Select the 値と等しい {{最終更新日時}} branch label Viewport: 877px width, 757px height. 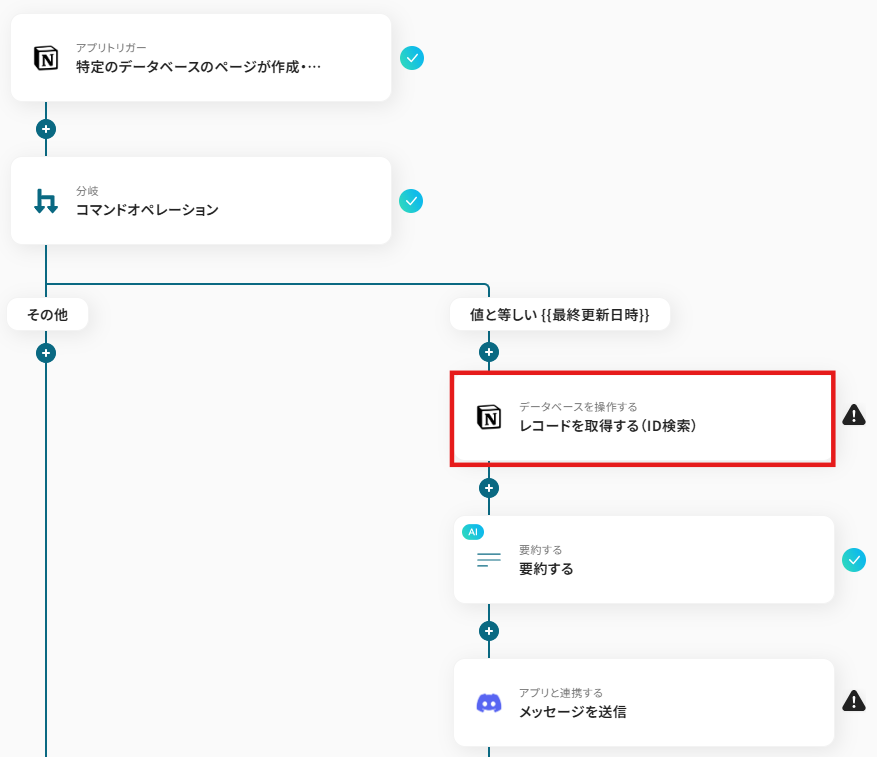pos(560,314)
